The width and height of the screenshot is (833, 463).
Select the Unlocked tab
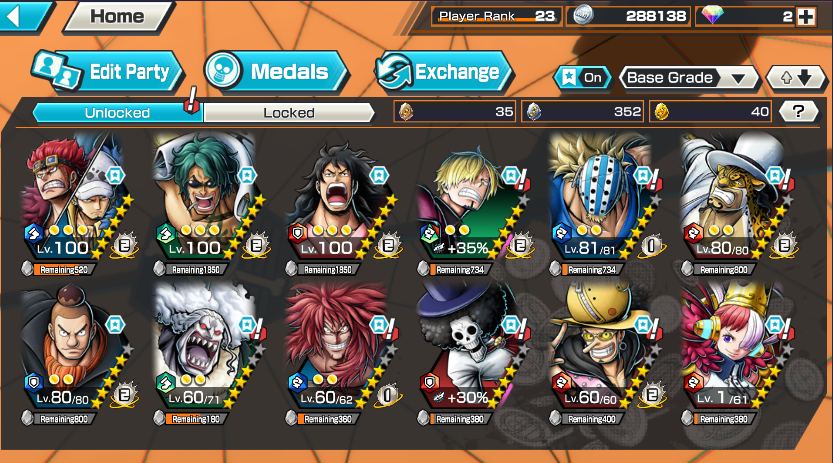tap(117, 113)
